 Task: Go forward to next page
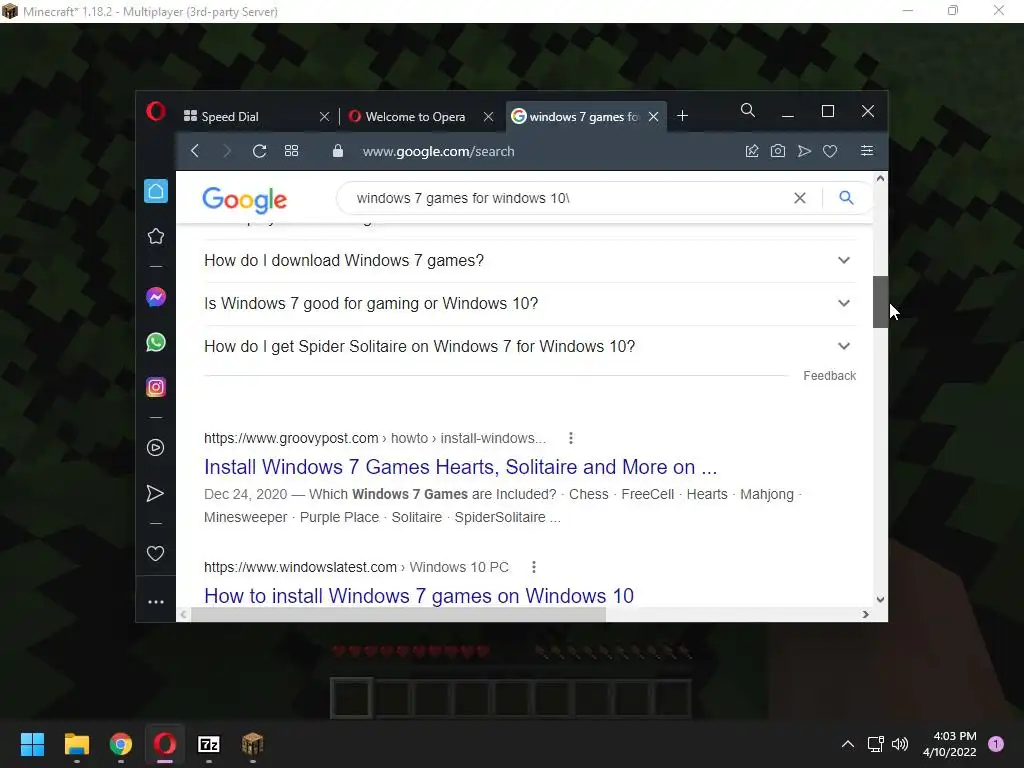tap(227, 151)
